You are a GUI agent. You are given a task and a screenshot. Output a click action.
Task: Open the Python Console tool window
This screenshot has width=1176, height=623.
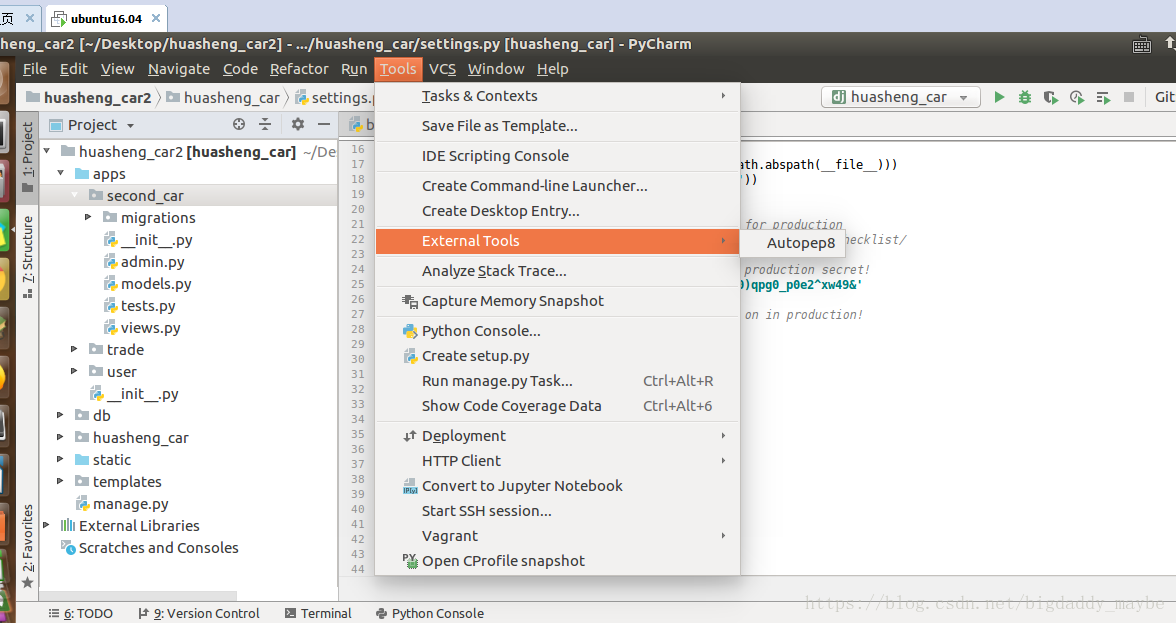(430, 613)
